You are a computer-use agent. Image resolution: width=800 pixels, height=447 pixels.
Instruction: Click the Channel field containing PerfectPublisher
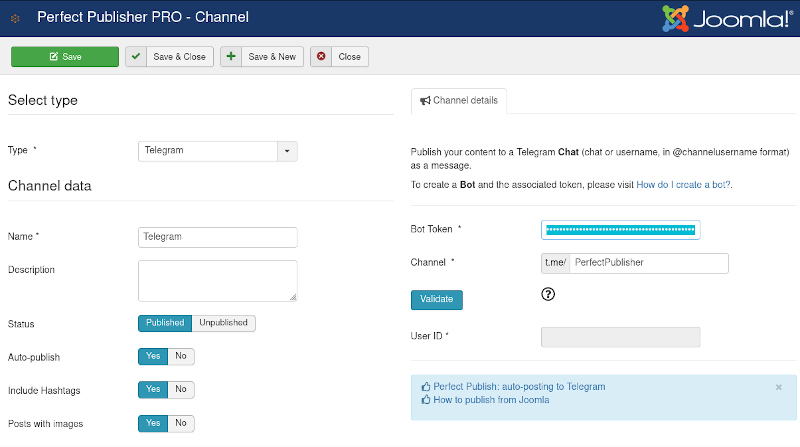click(x=649, y=263)
